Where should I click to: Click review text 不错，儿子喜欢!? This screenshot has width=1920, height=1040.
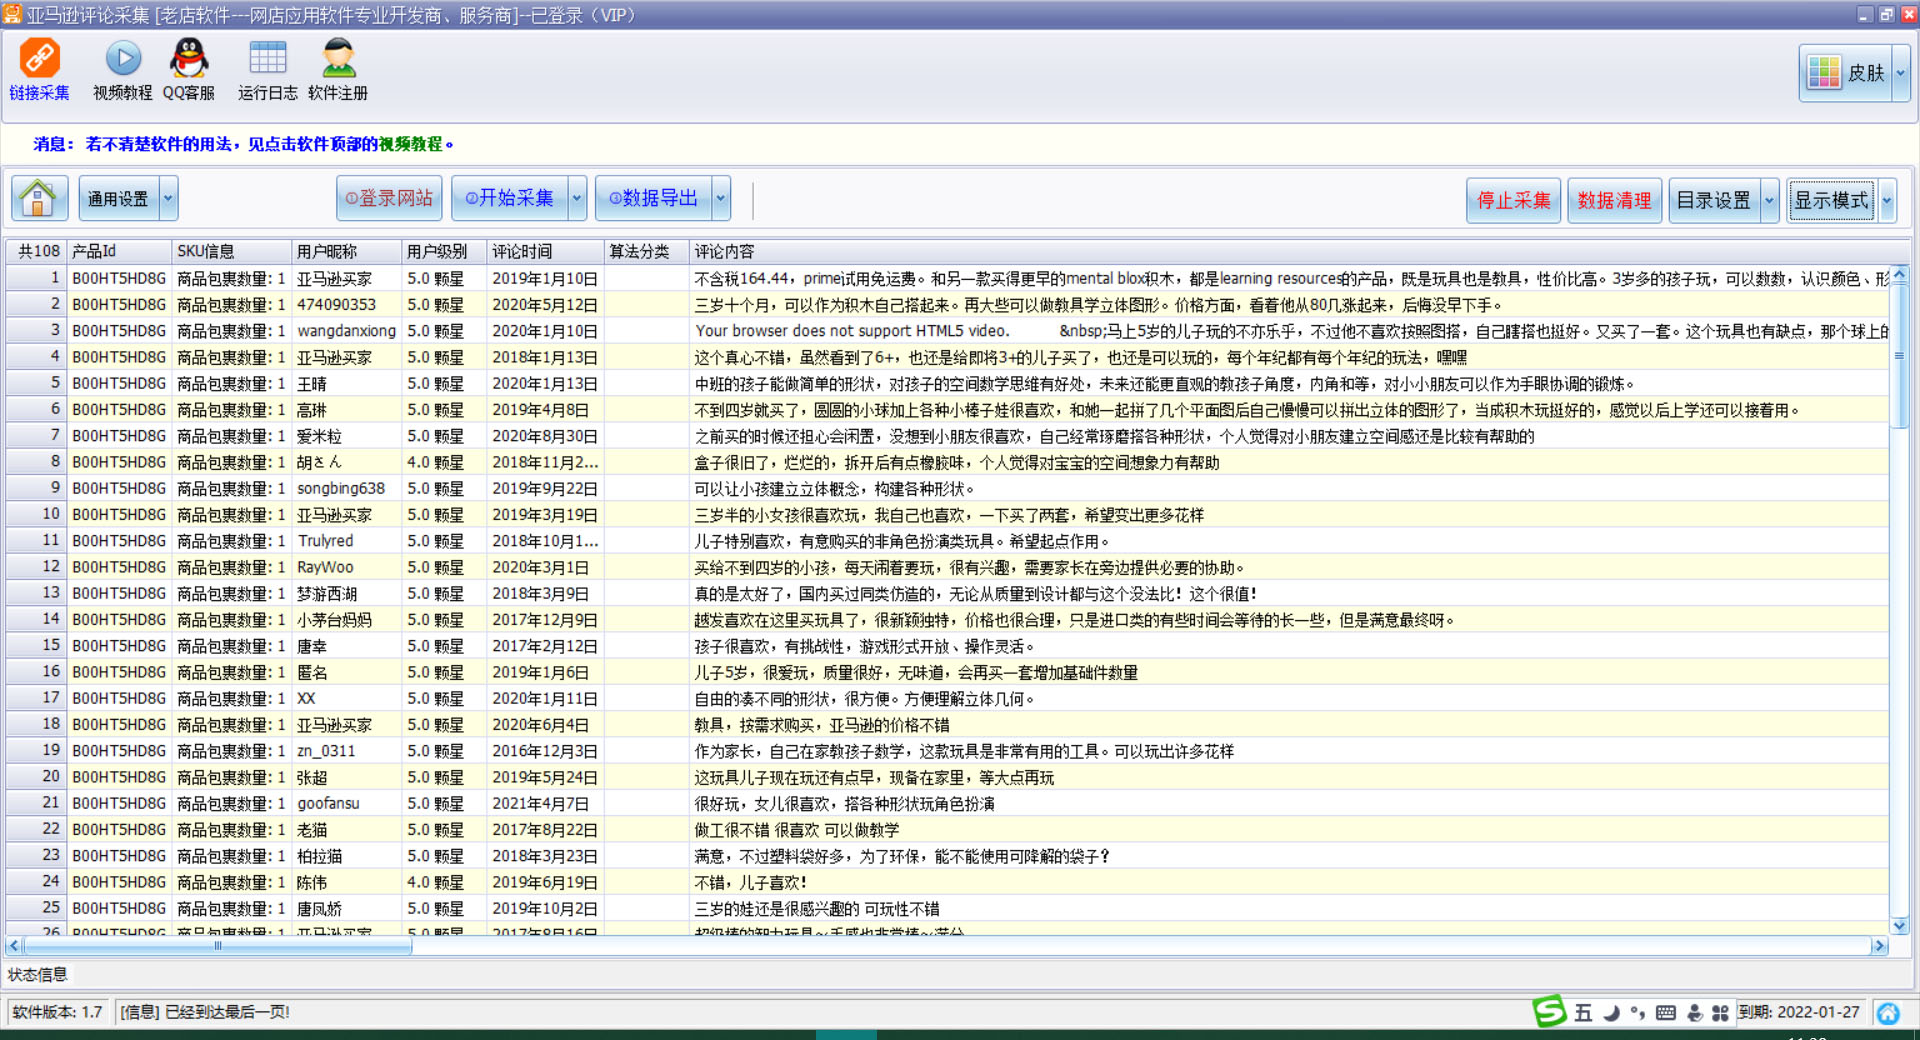[750, 882]
